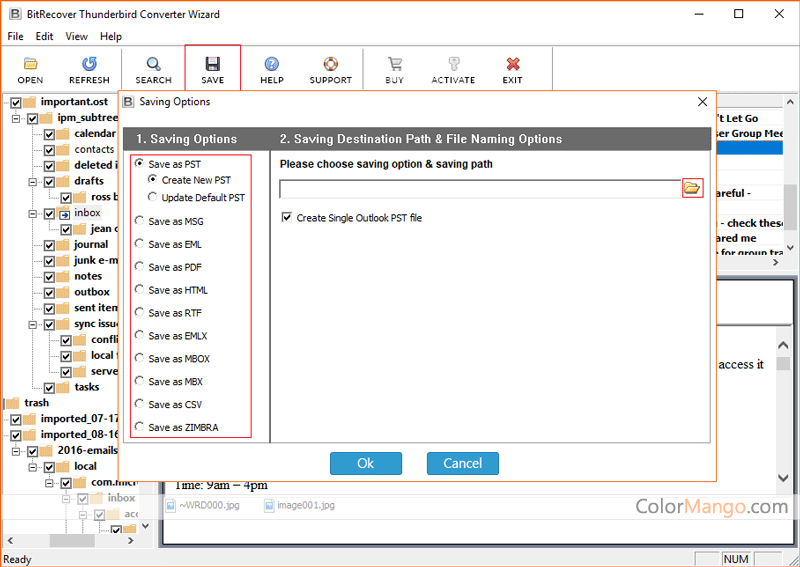The height and width of the screenshot is (567, 800).
Task: Click the inbox folder icon in tree
Action: pos(63,213)
